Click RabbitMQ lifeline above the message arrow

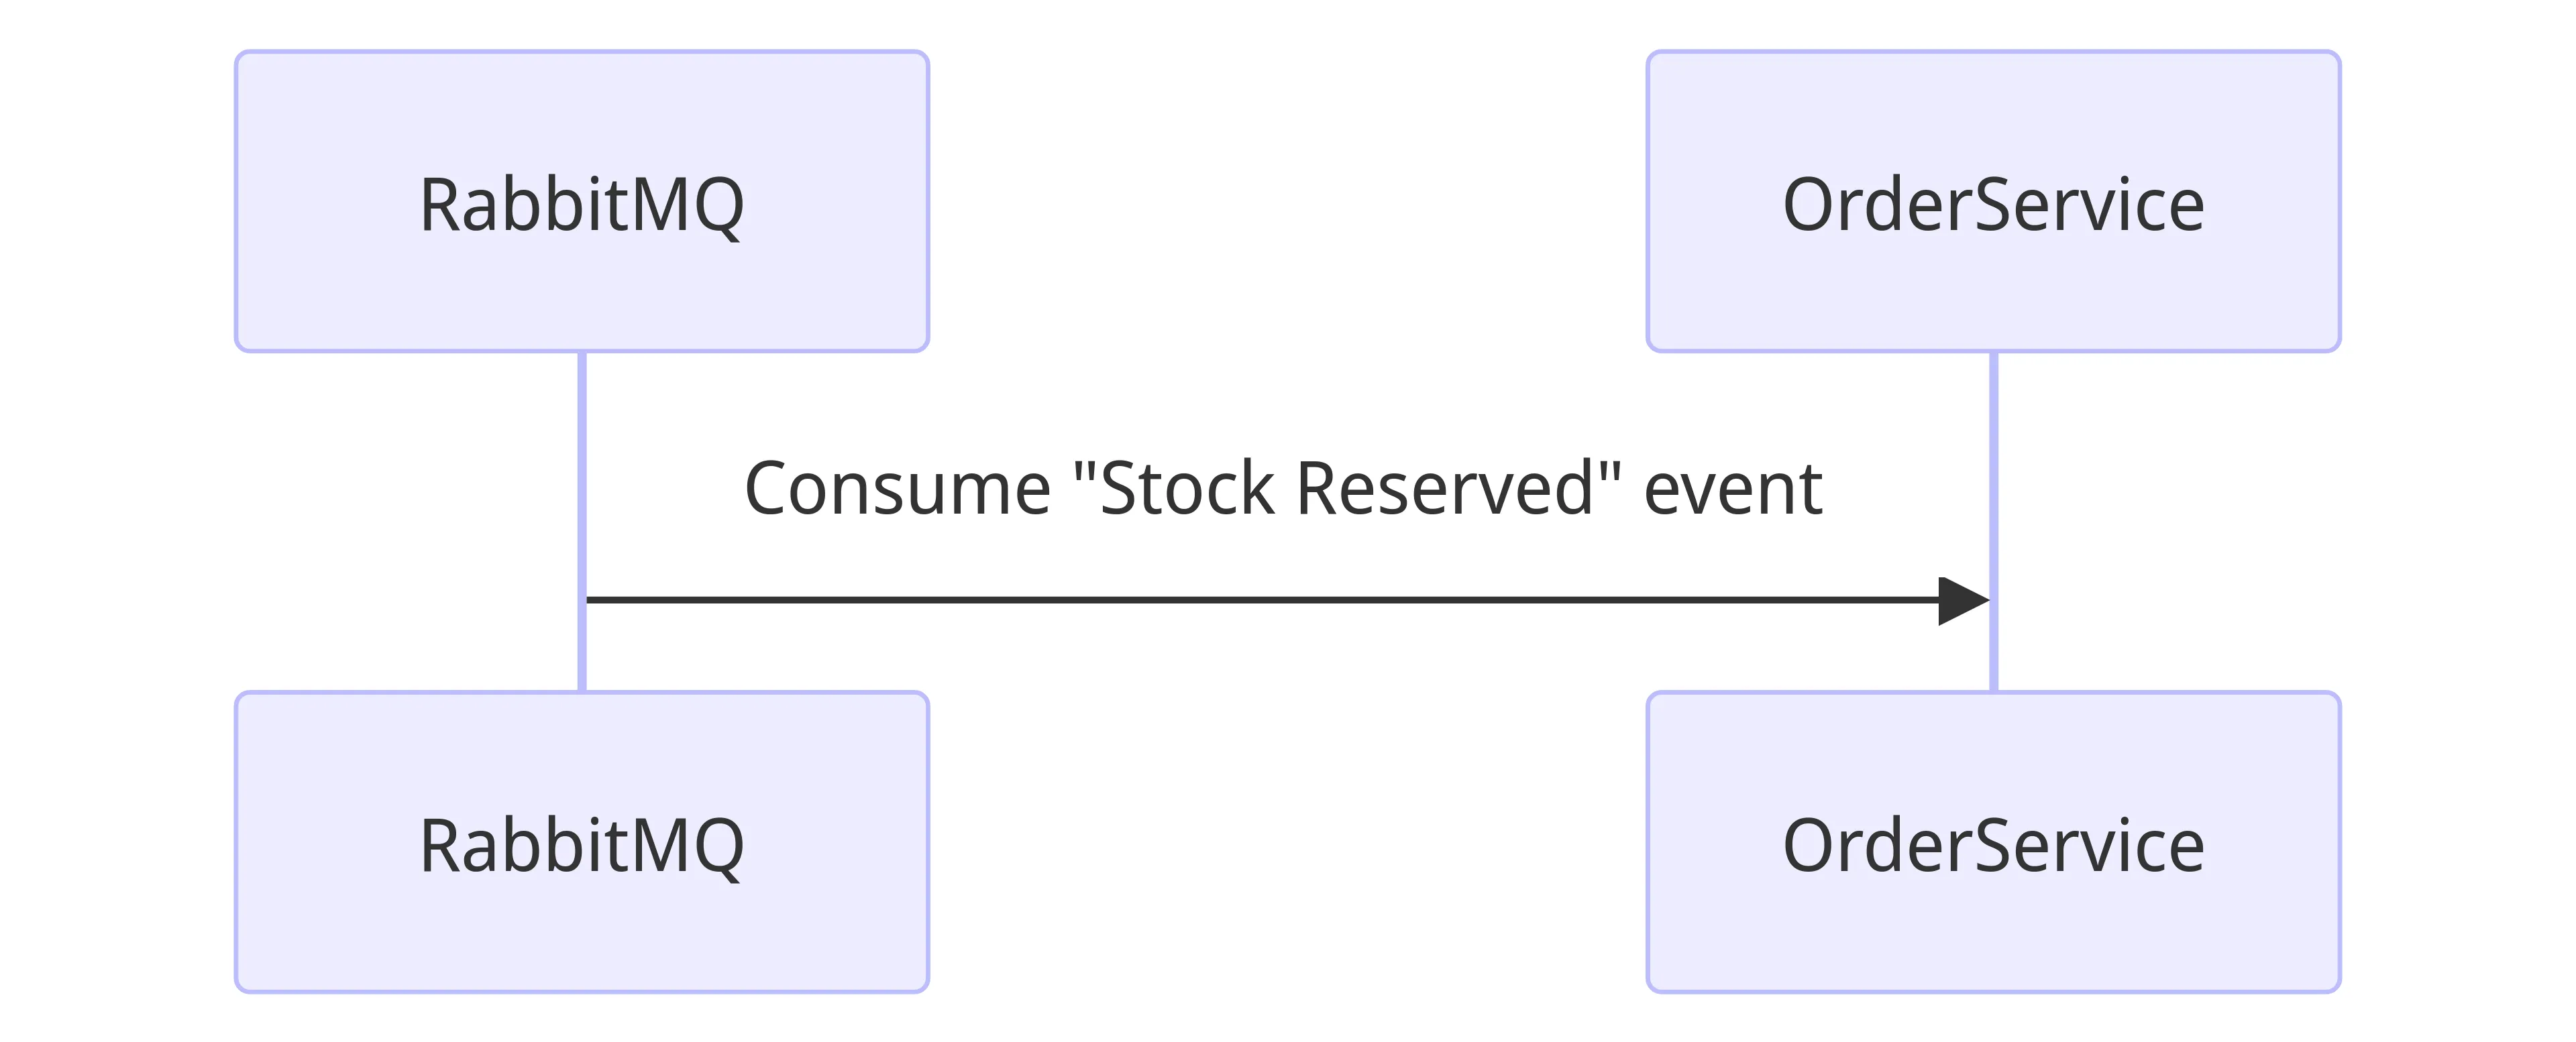coord(582,450)
